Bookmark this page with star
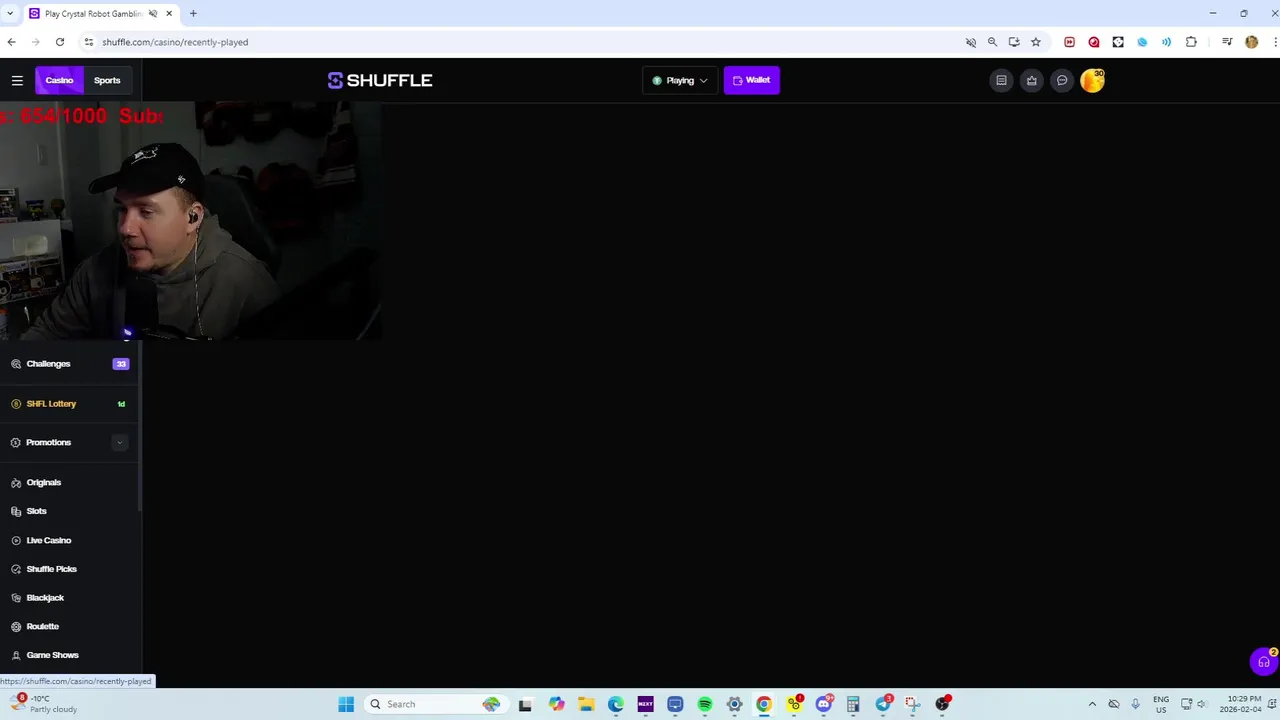Viewport: 1280px width, 720px height. point(1036,42)
